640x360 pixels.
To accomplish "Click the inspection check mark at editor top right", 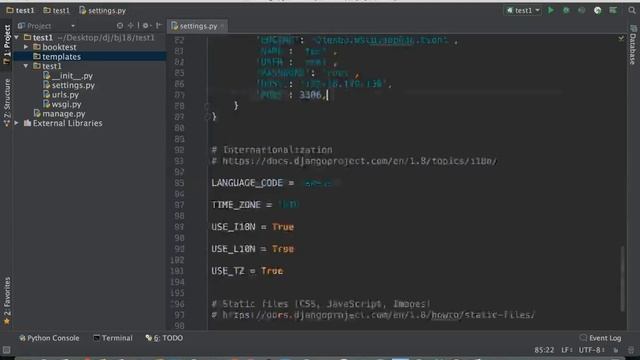I will 621,38.
